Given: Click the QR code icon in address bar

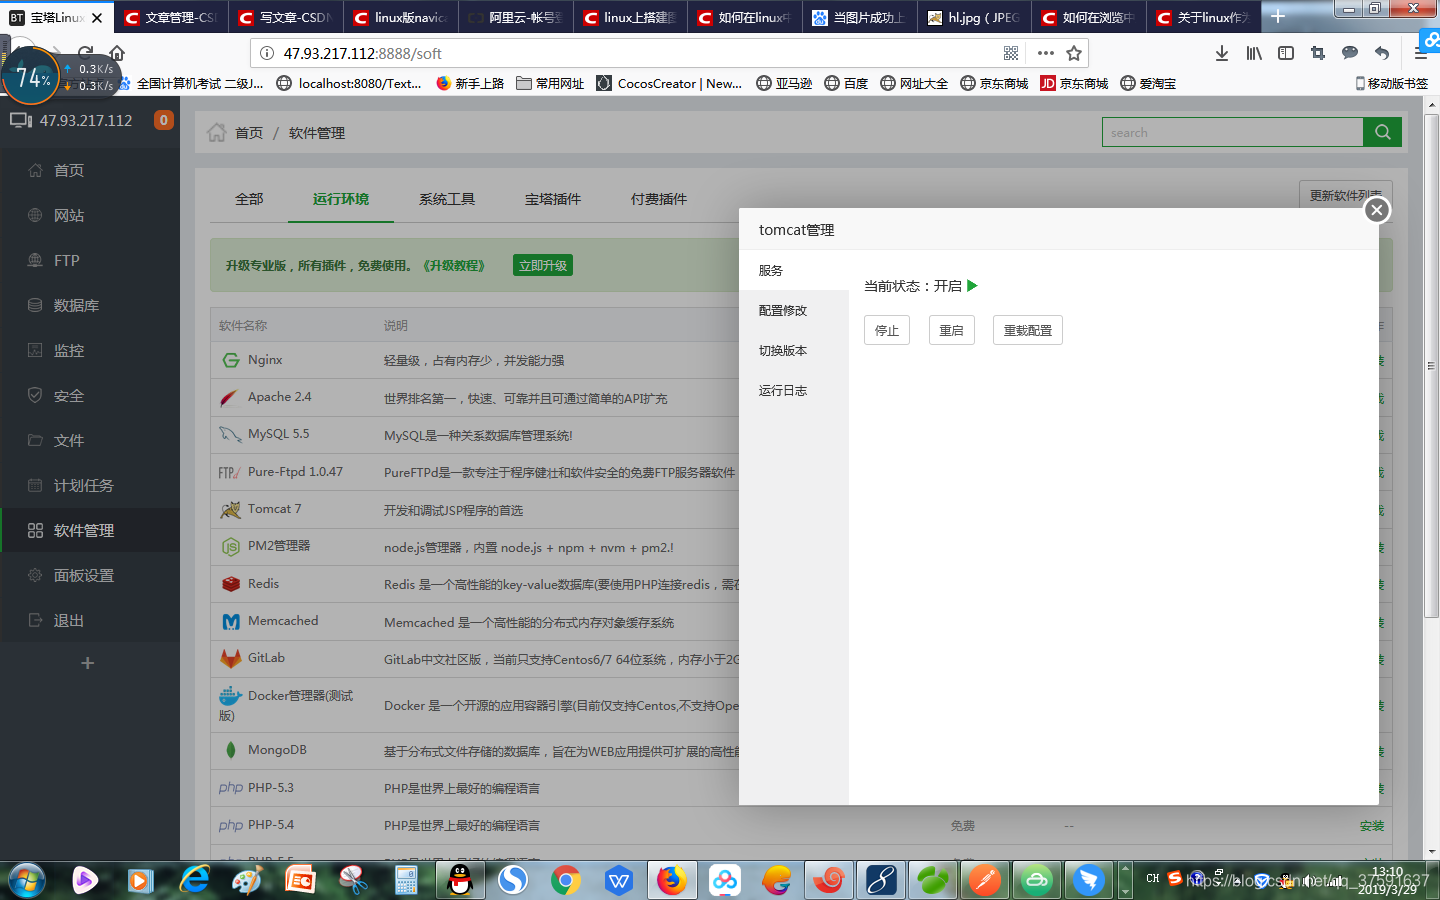Looking at the screenshot, I should (x=1011, y=53).
